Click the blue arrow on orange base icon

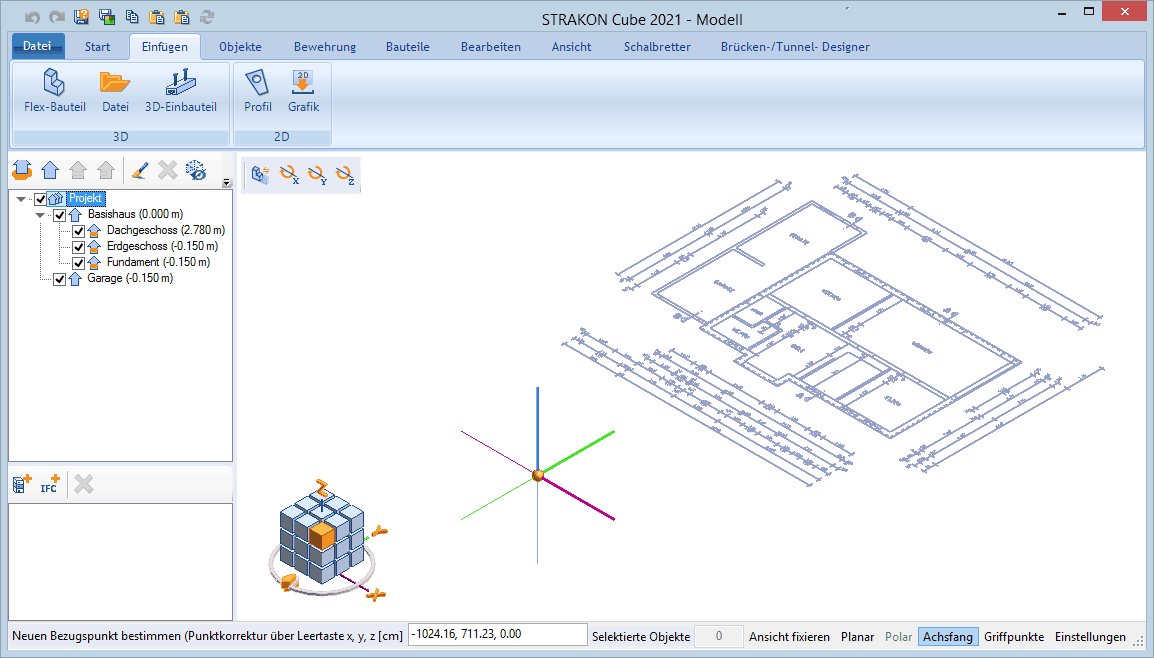click(x=22, y=170)
